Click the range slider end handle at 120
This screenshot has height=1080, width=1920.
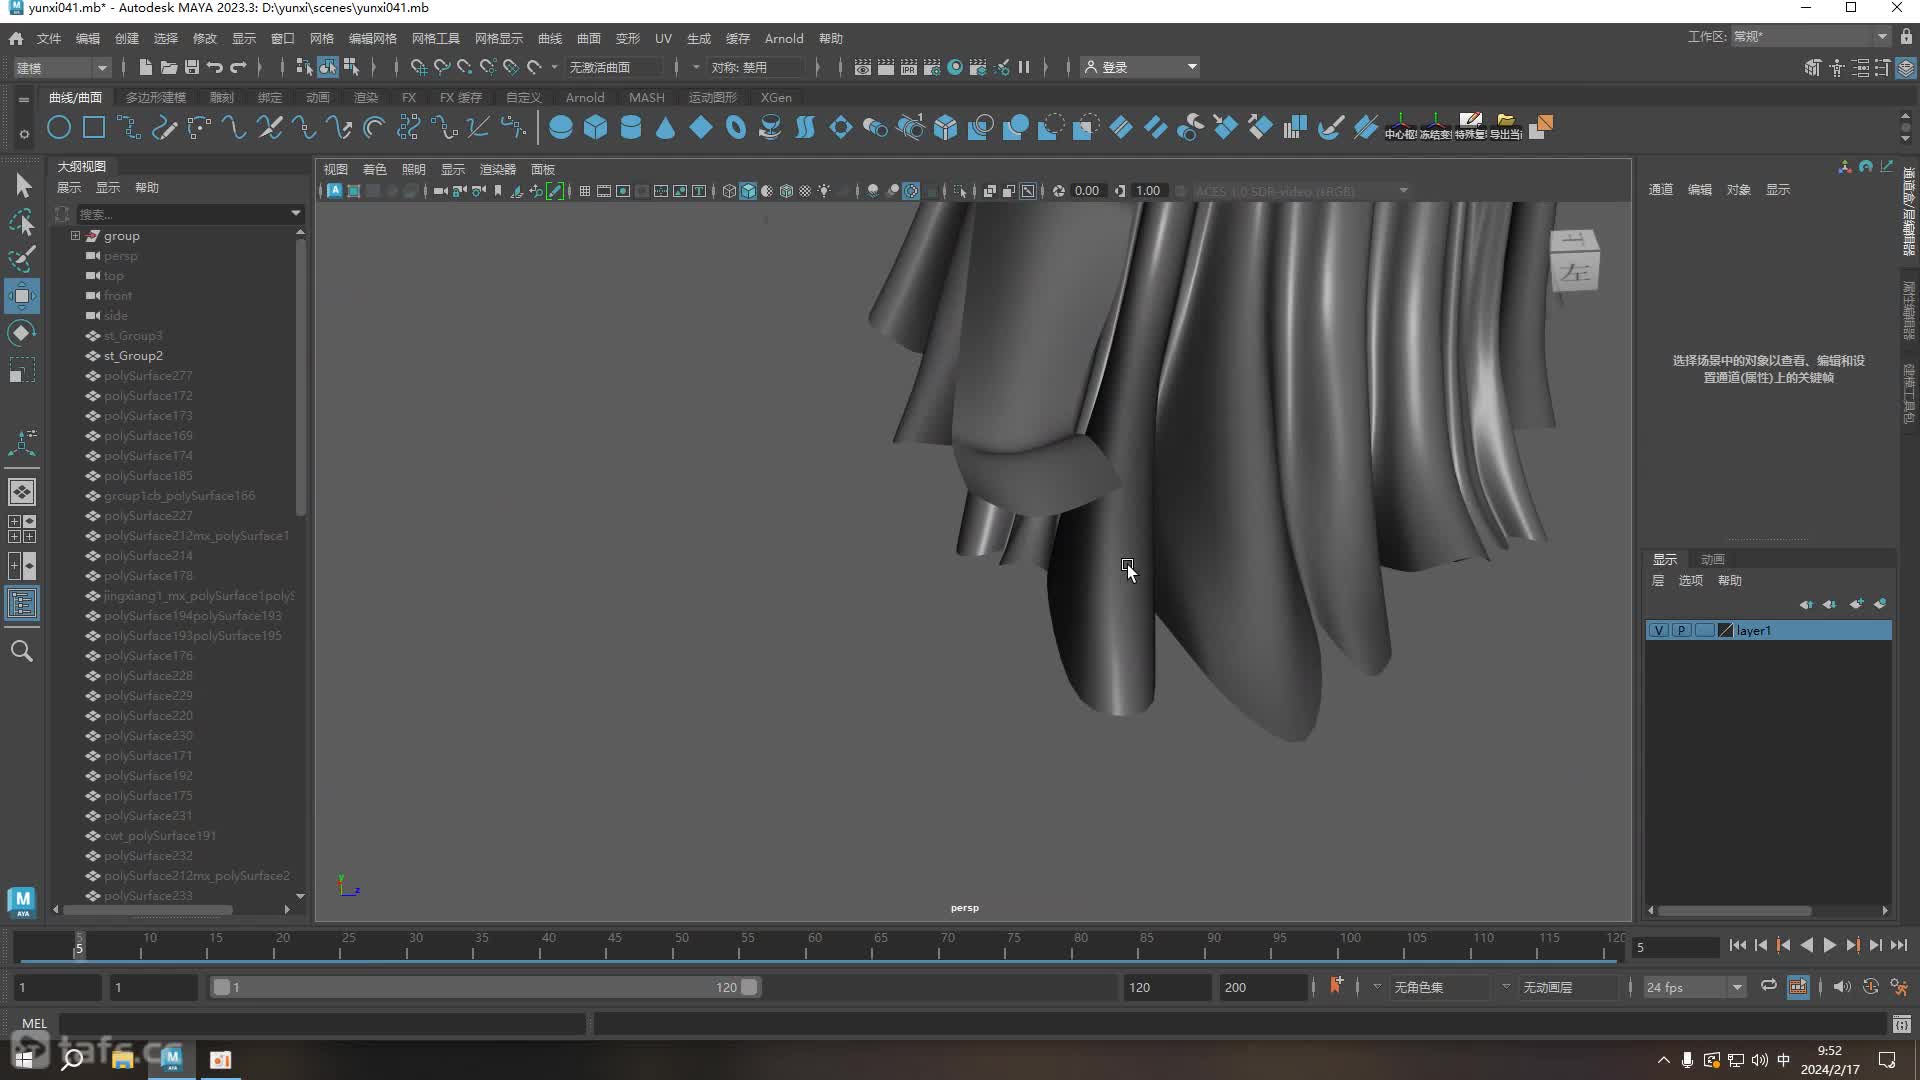point(749,987)
